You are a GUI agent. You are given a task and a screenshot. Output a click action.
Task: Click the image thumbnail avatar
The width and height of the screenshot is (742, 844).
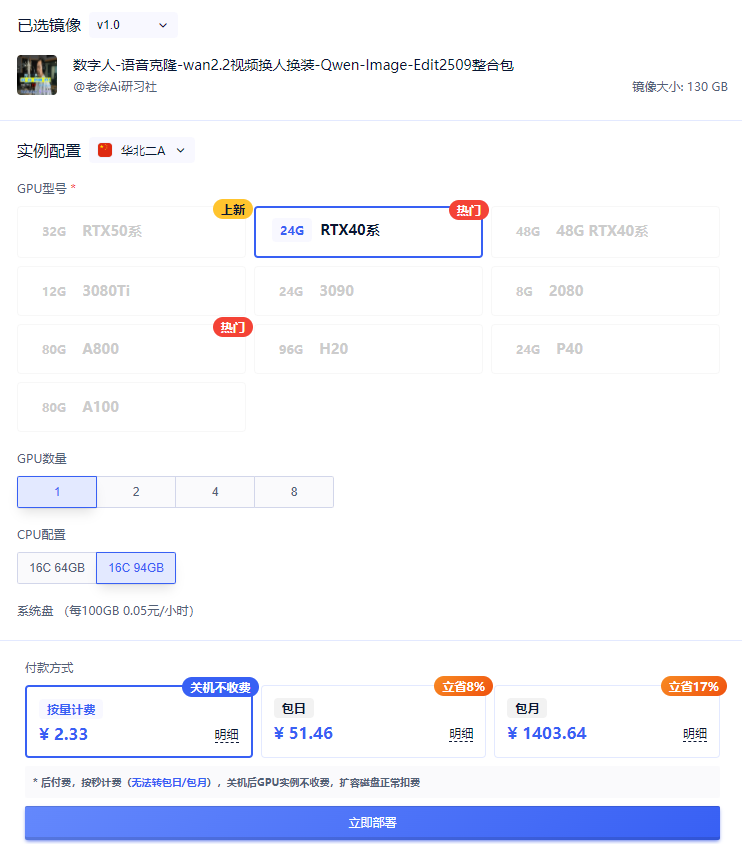coord(37,75)
